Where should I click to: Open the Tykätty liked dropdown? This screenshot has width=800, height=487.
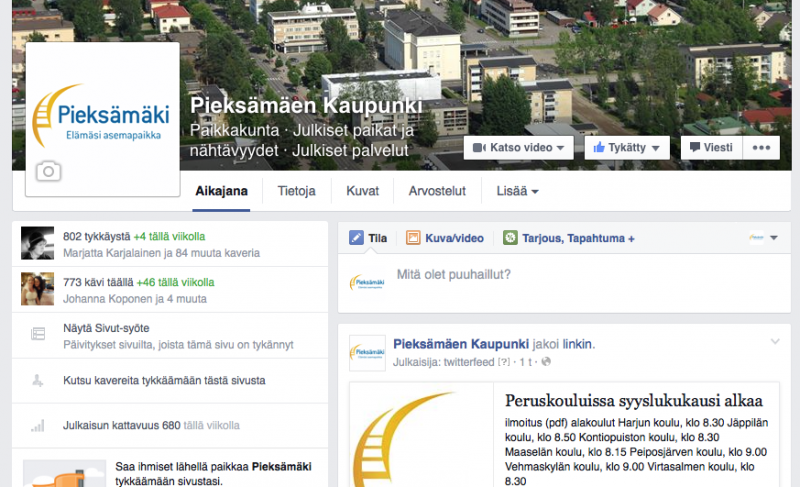(x=627, y=147)
